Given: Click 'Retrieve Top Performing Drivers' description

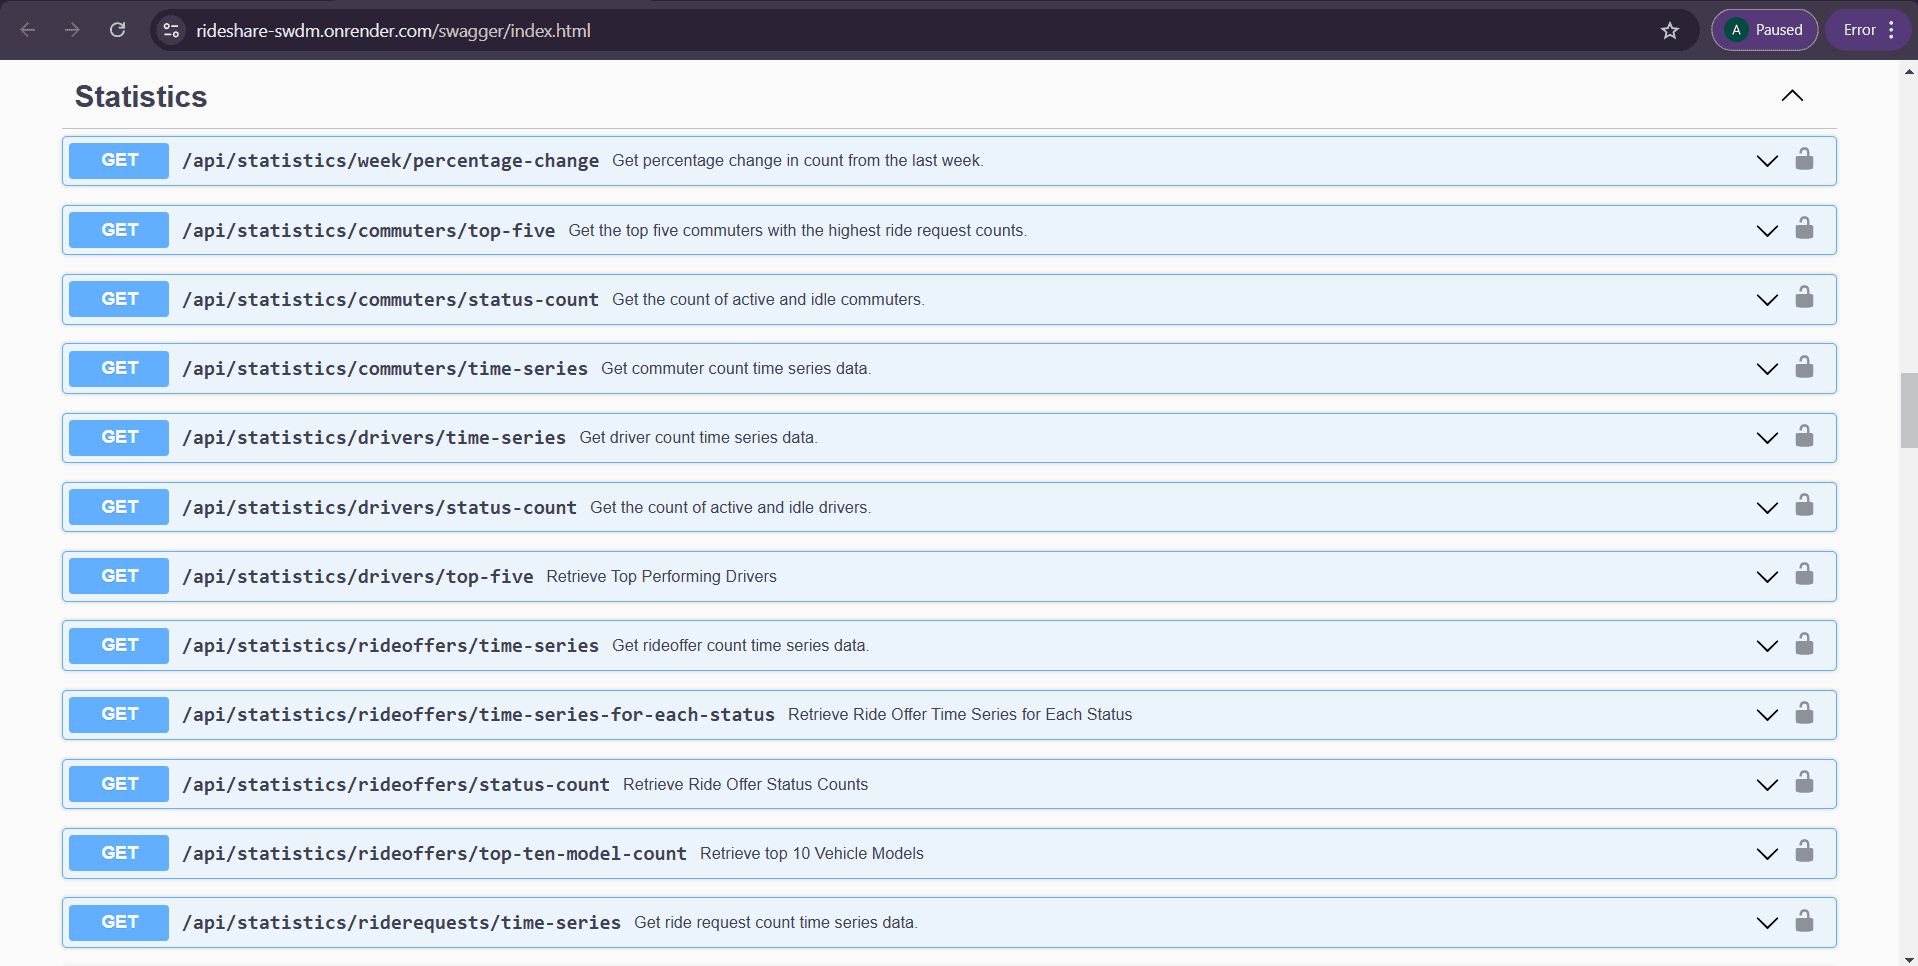Looking at the screenshot, I should [661, 577].
